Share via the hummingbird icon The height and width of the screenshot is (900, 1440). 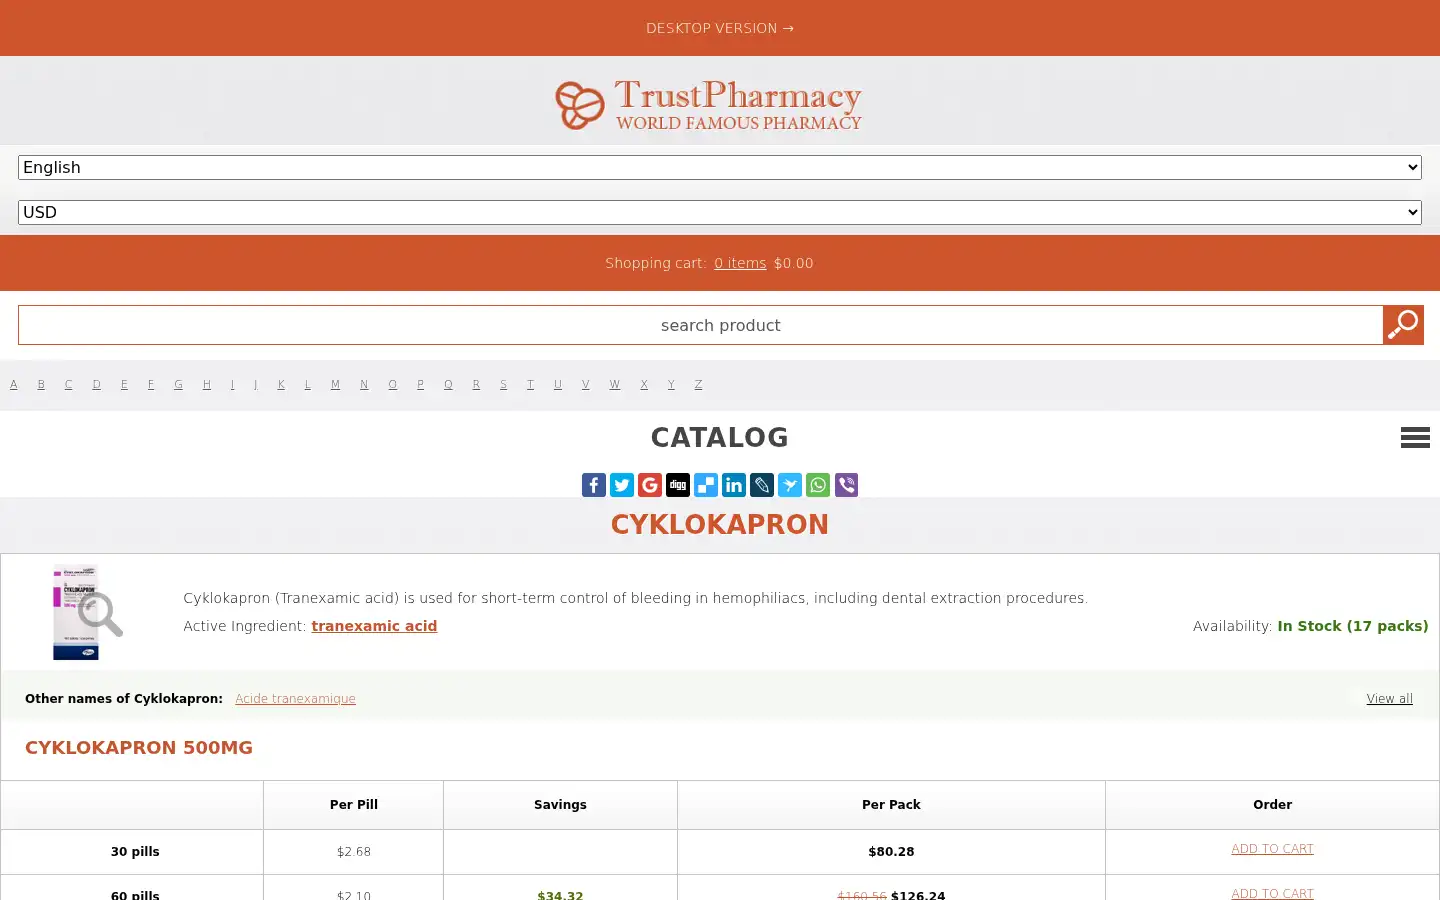pyautogui.click(x=790, y=485)
